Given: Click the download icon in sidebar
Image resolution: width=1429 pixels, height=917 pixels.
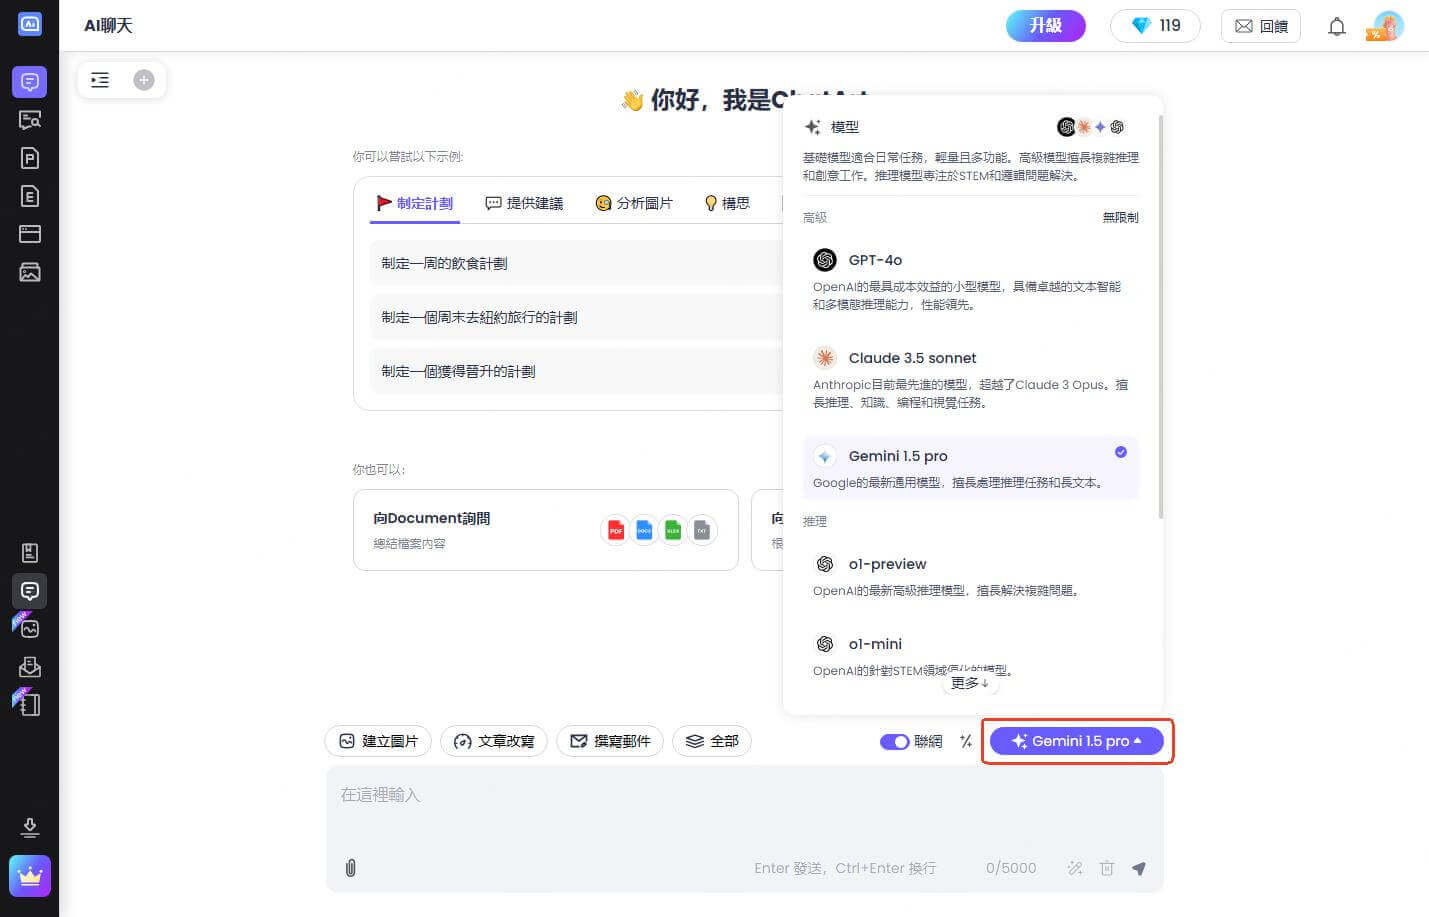Looking at the screenshot, I should coord(30,828).
